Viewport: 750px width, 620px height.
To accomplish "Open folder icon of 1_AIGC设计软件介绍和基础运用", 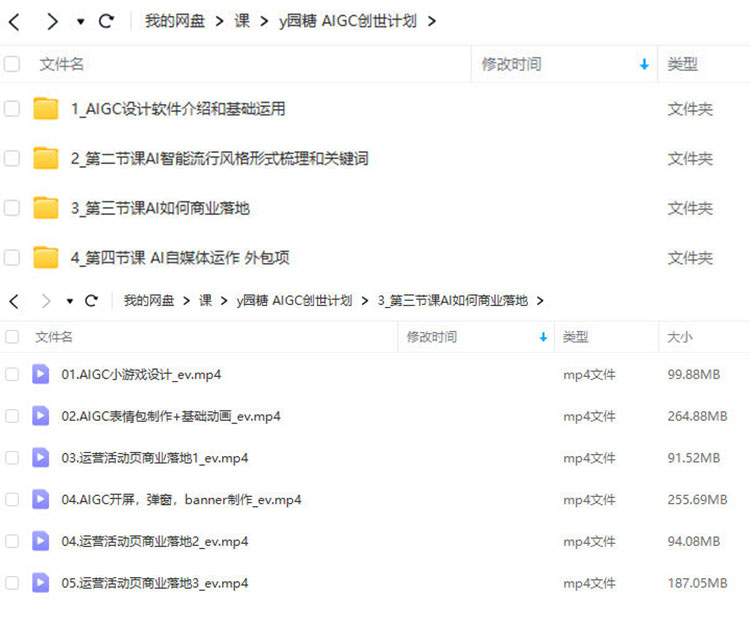I will (x=46, y=109).
